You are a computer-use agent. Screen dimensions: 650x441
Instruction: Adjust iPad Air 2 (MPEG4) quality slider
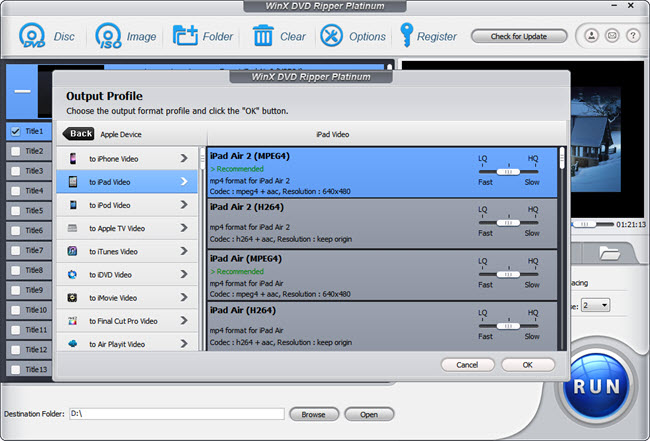click(x=508, y=172)
